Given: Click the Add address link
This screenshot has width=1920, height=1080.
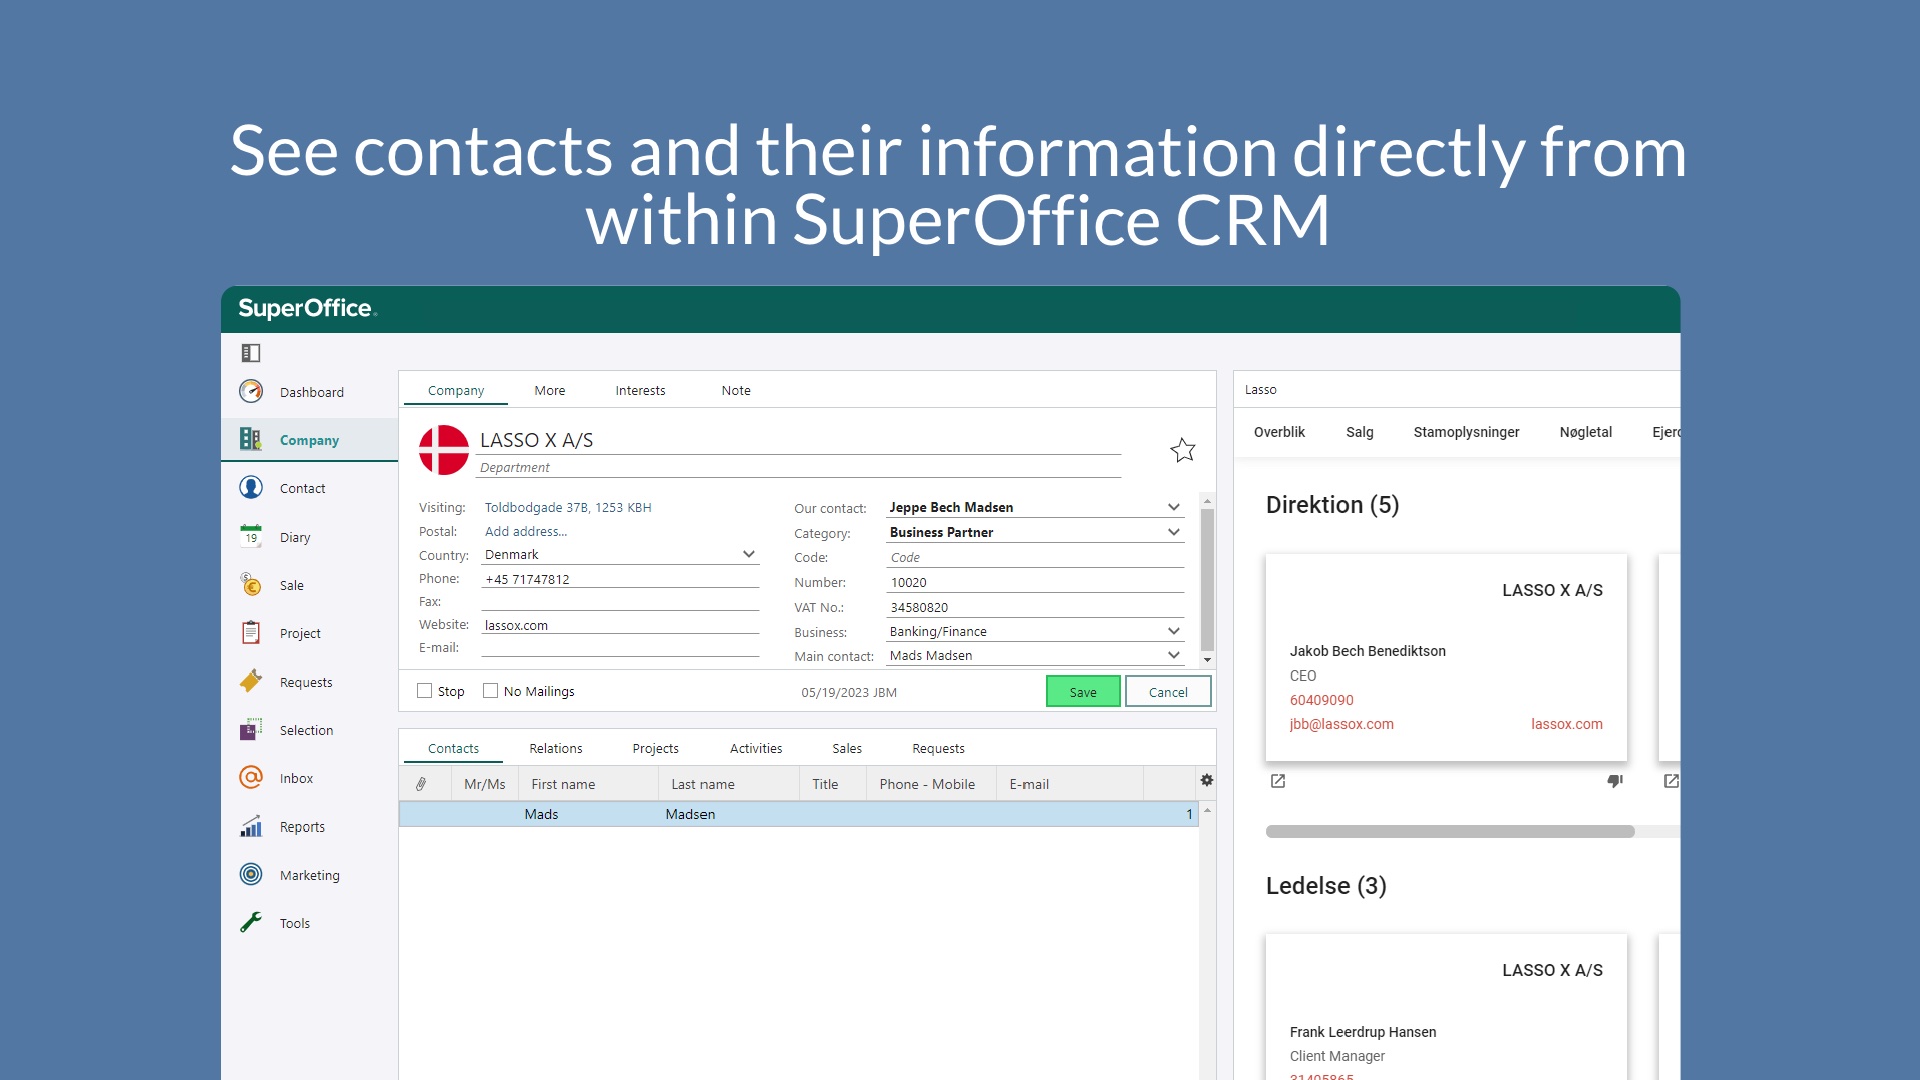Looking at the screenshot, I should [526, 531].
